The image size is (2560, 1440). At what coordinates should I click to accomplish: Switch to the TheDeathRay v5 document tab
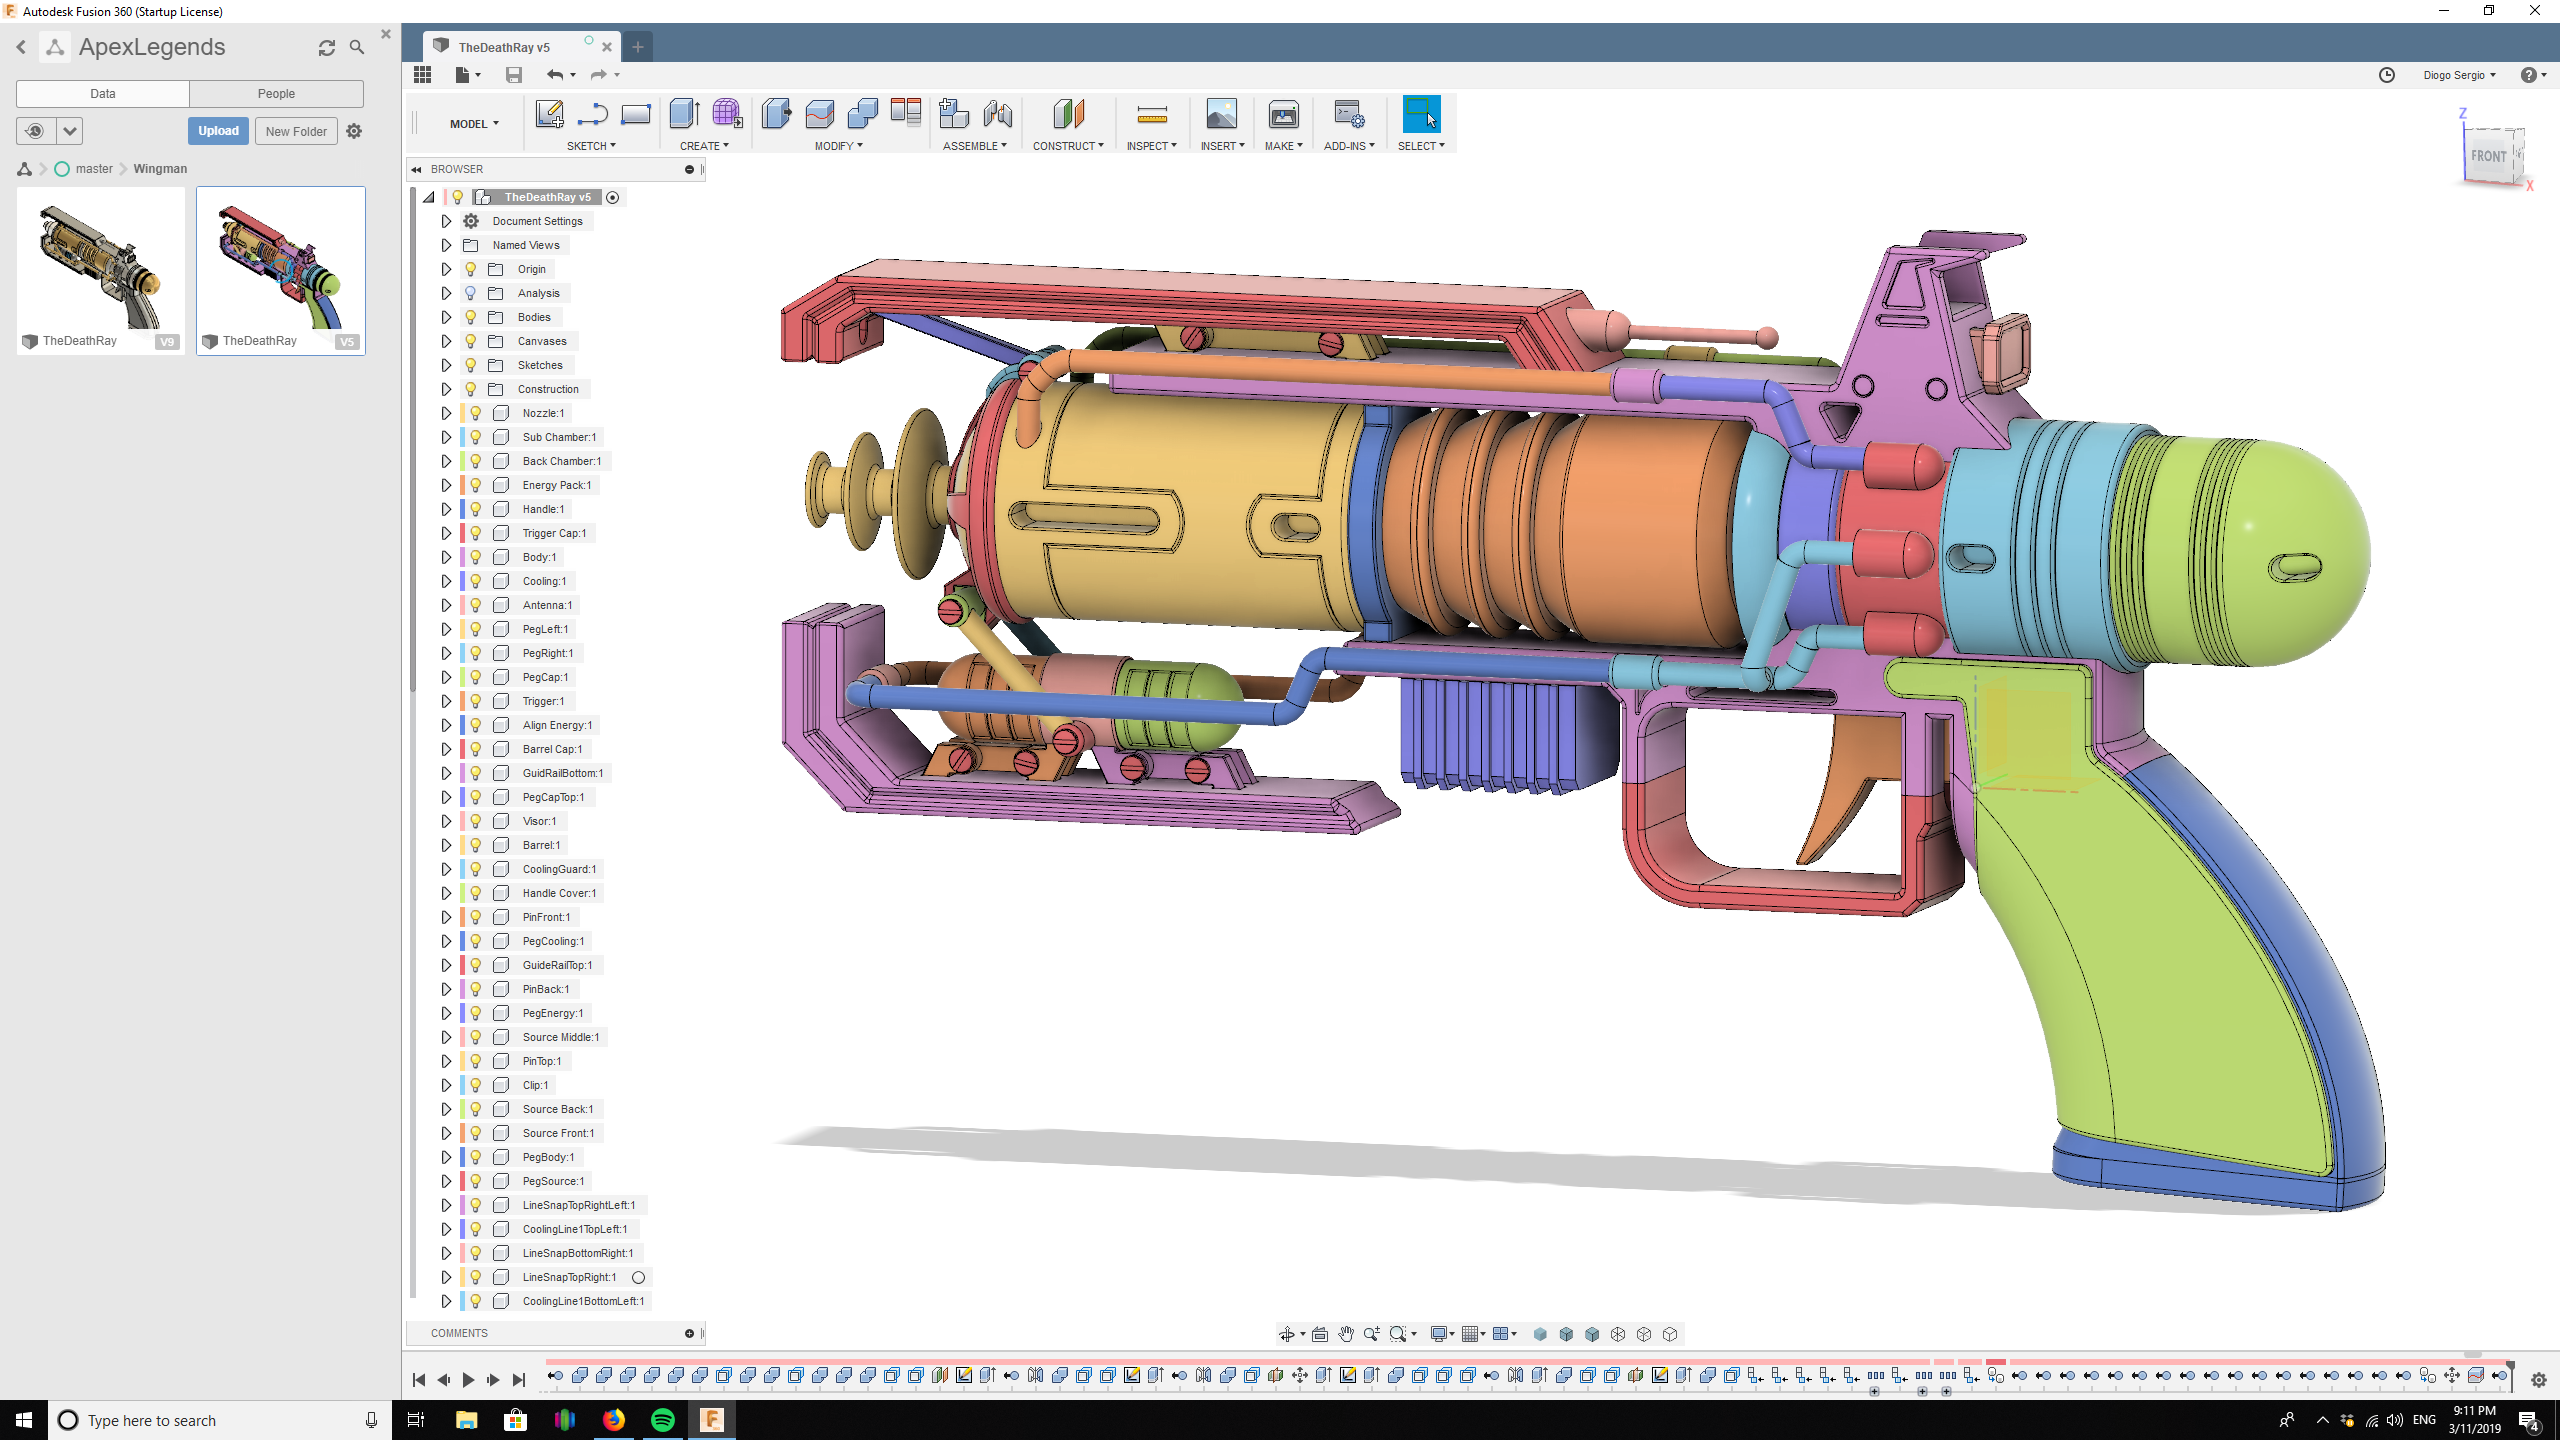(504, 47)
